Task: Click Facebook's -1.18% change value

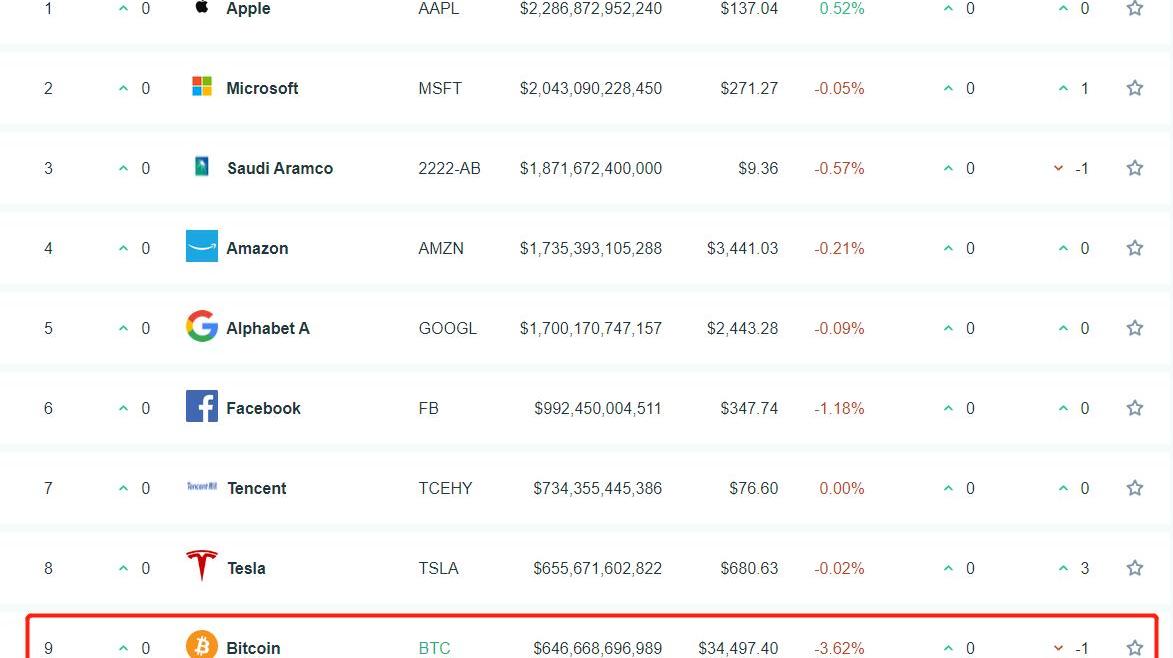Action: (839, 408)
